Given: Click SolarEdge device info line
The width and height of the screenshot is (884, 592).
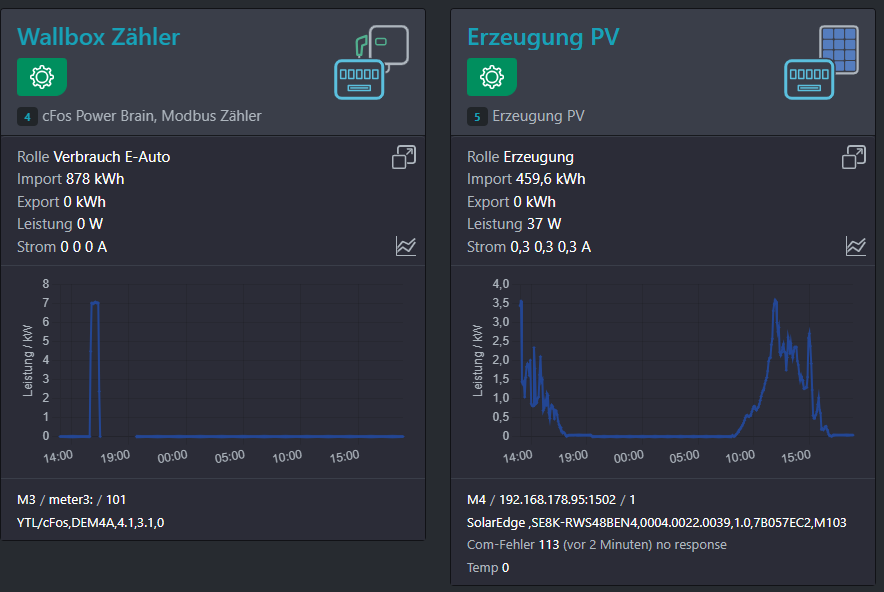Looking at the screenshot, I should 656,523.
